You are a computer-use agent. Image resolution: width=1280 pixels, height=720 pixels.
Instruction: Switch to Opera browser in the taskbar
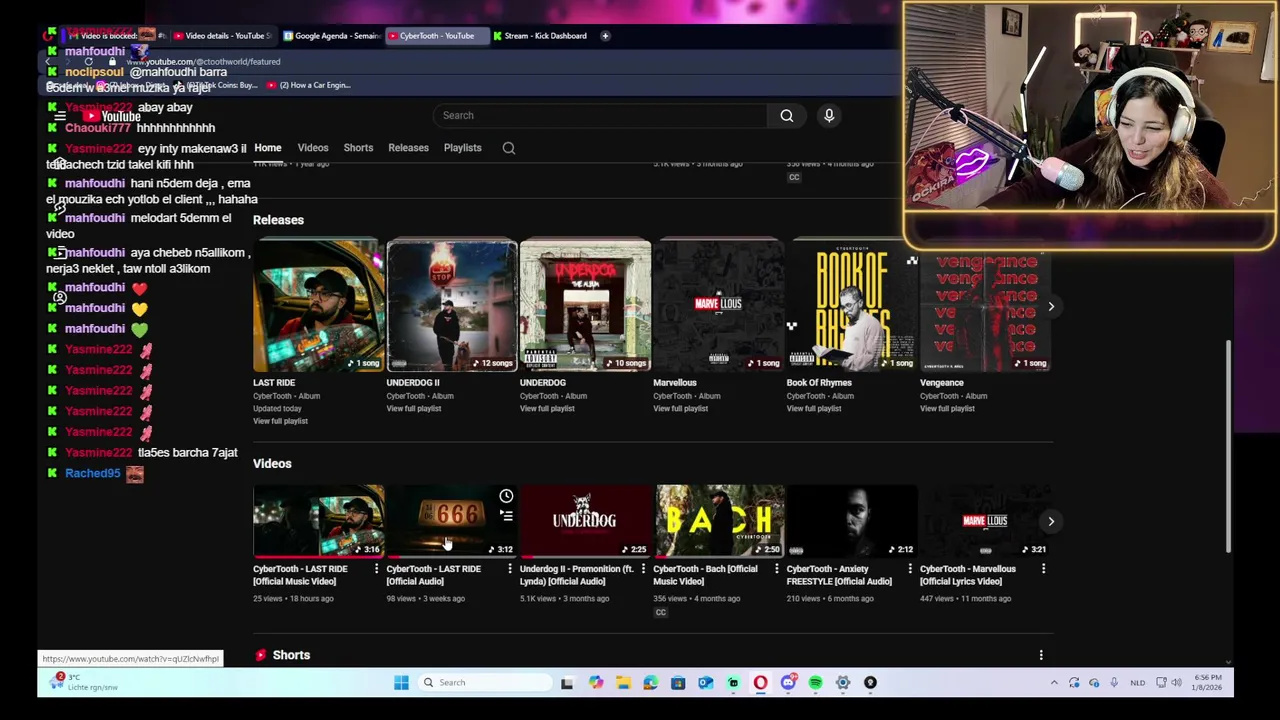coord(761,683)
